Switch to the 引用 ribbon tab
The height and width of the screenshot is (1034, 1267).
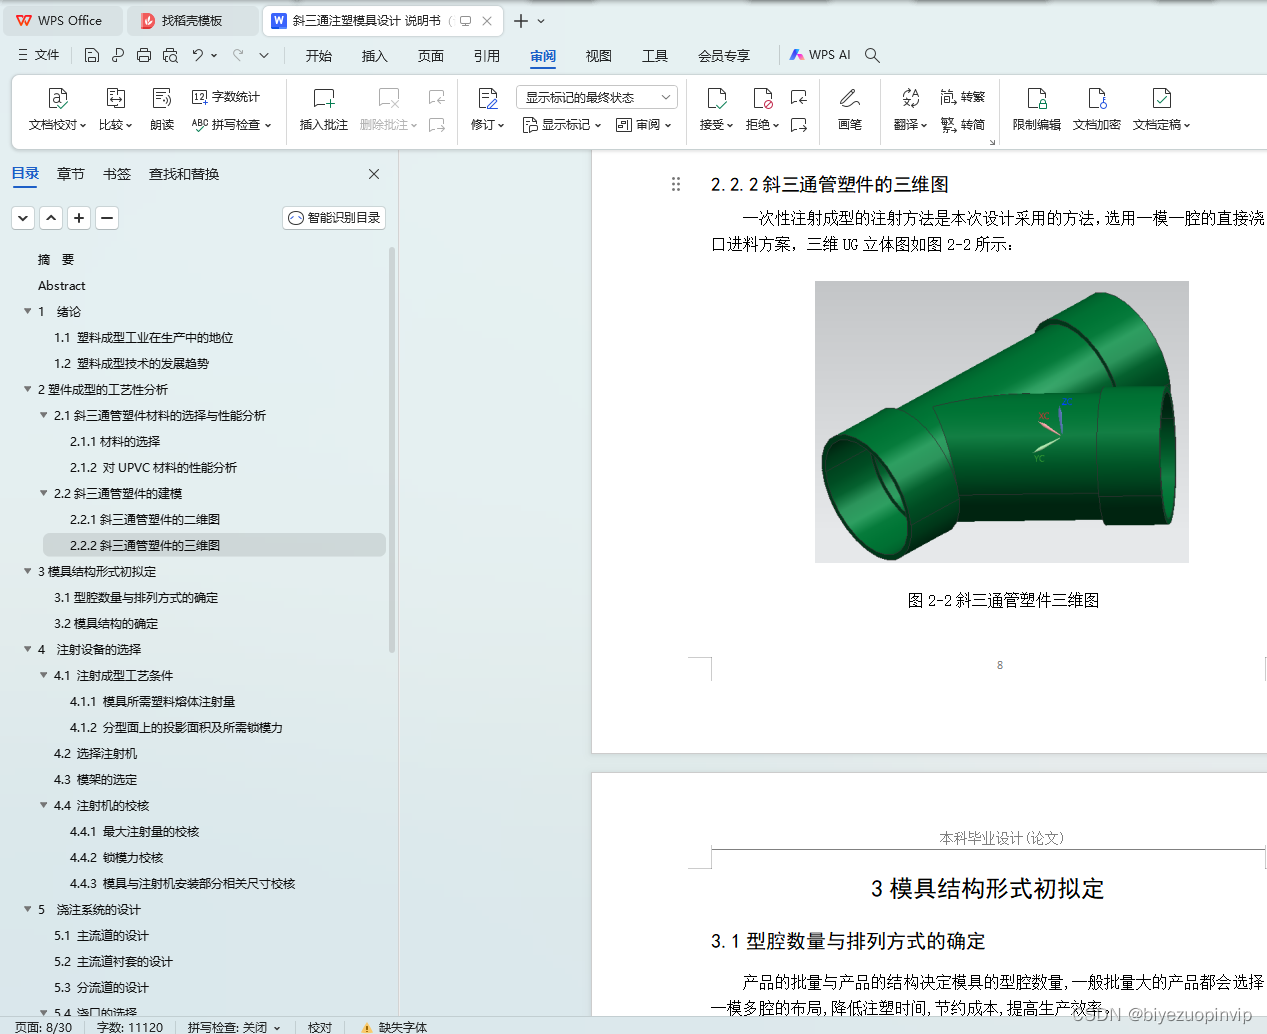(x=487, y=56)
